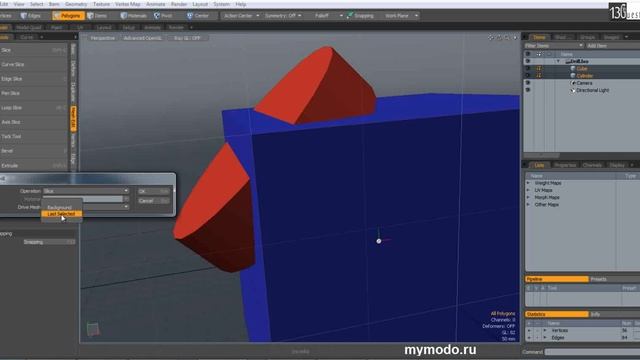Toggle visibility of the Cylinder item
640x360 pixels.
click(x=527, y=76)
